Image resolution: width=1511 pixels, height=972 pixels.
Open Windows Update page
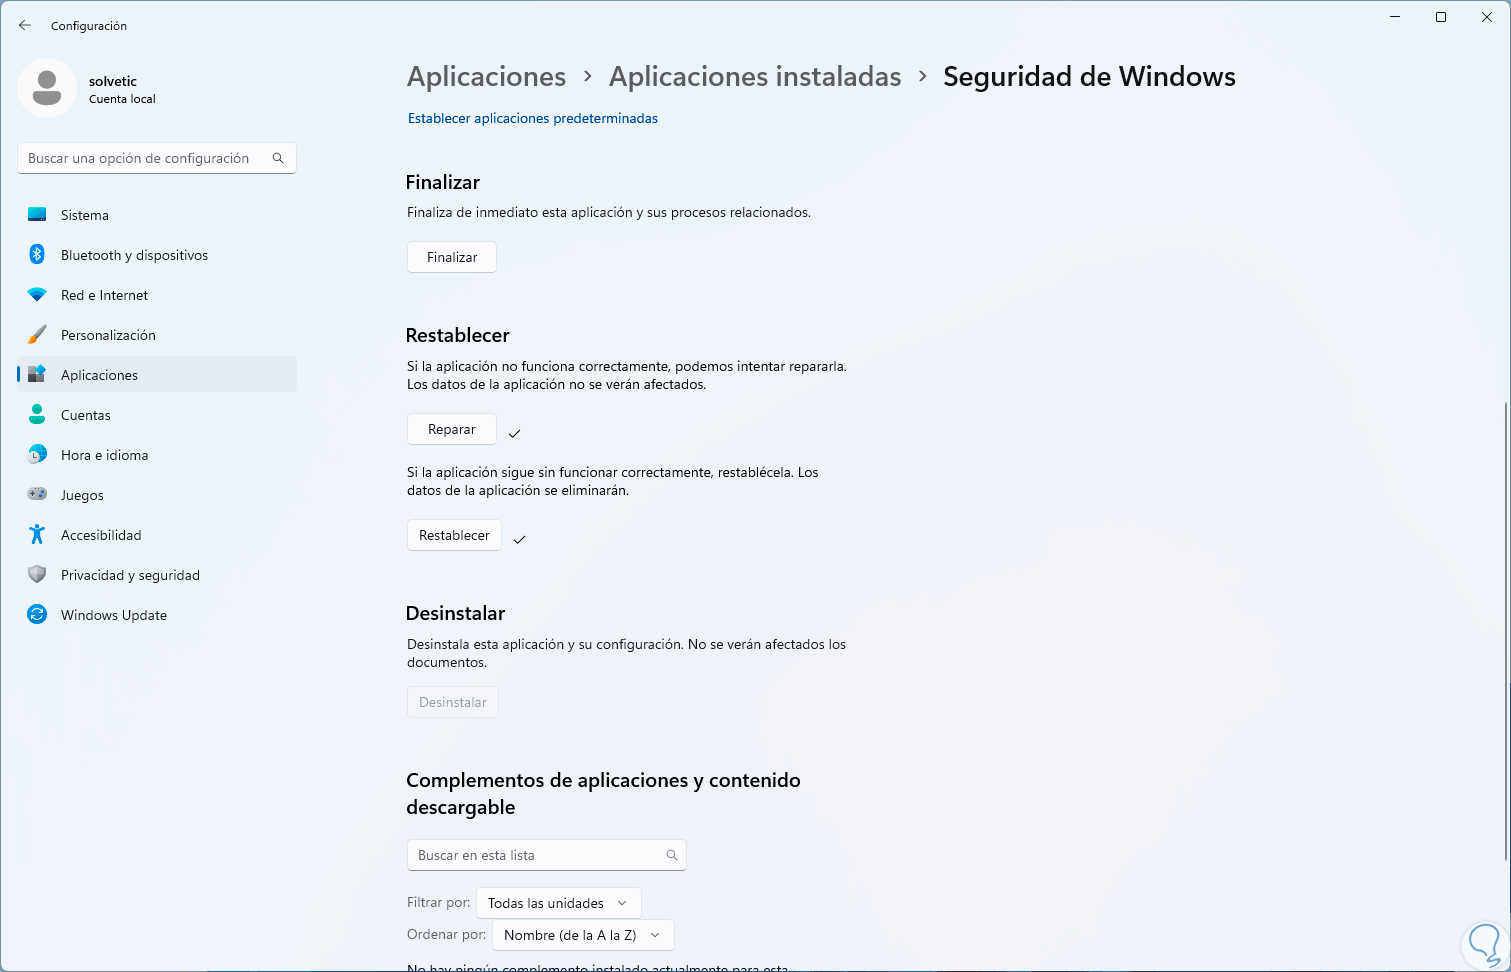pos(157,615)
